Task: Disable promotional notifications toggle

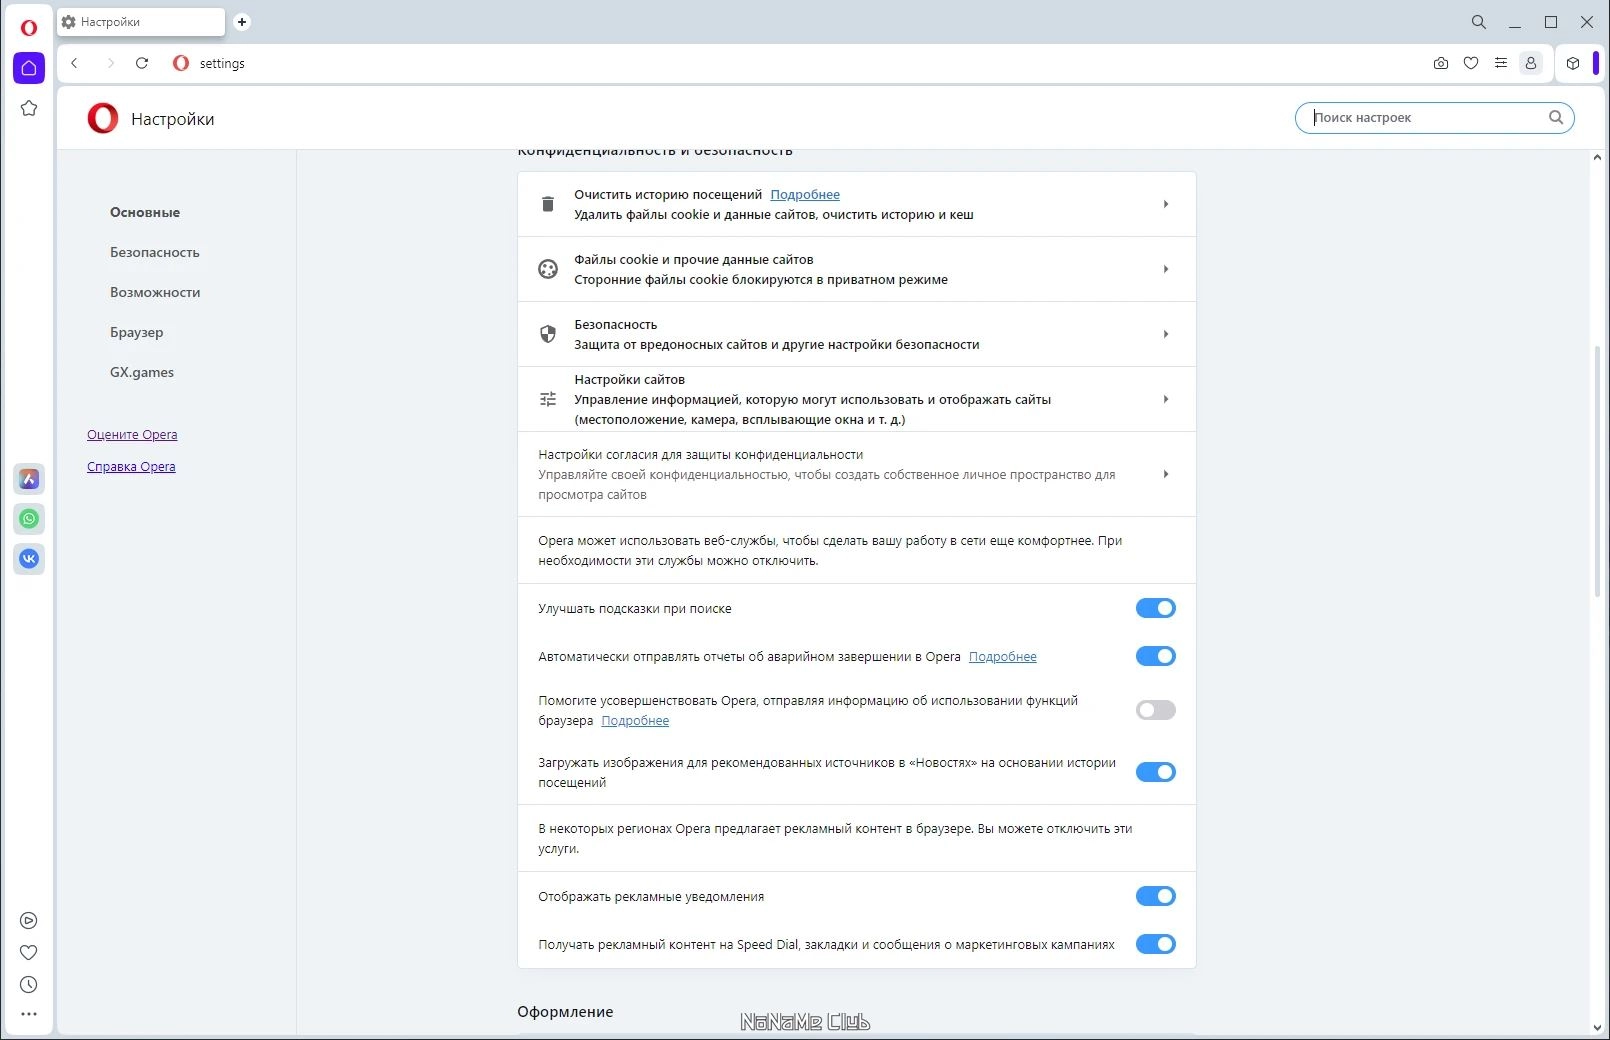Action: click(x=1156, y=896)
